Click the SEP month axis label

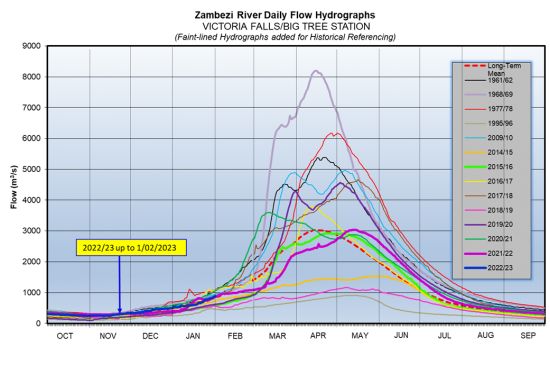click(x=528, y=336)
